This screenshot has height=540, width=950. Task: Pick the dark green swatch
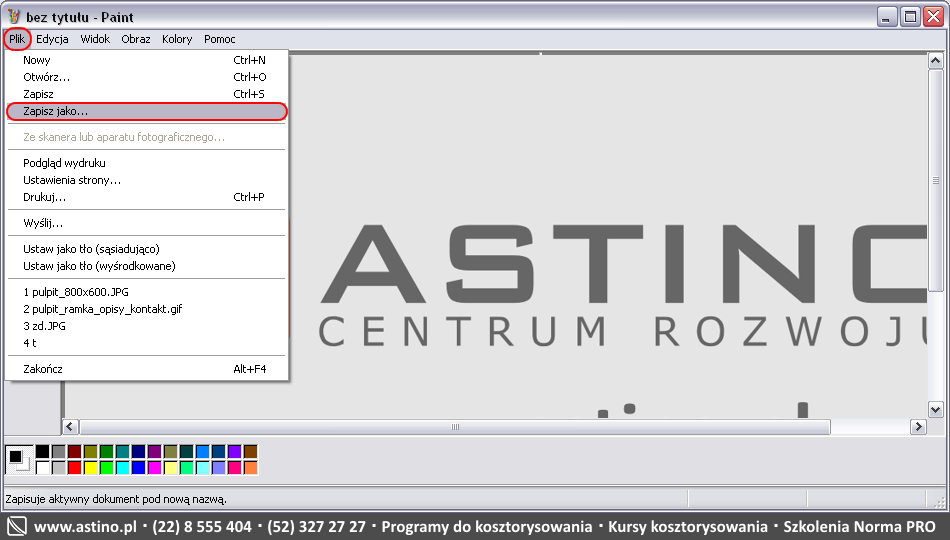(x=107, y=452)
